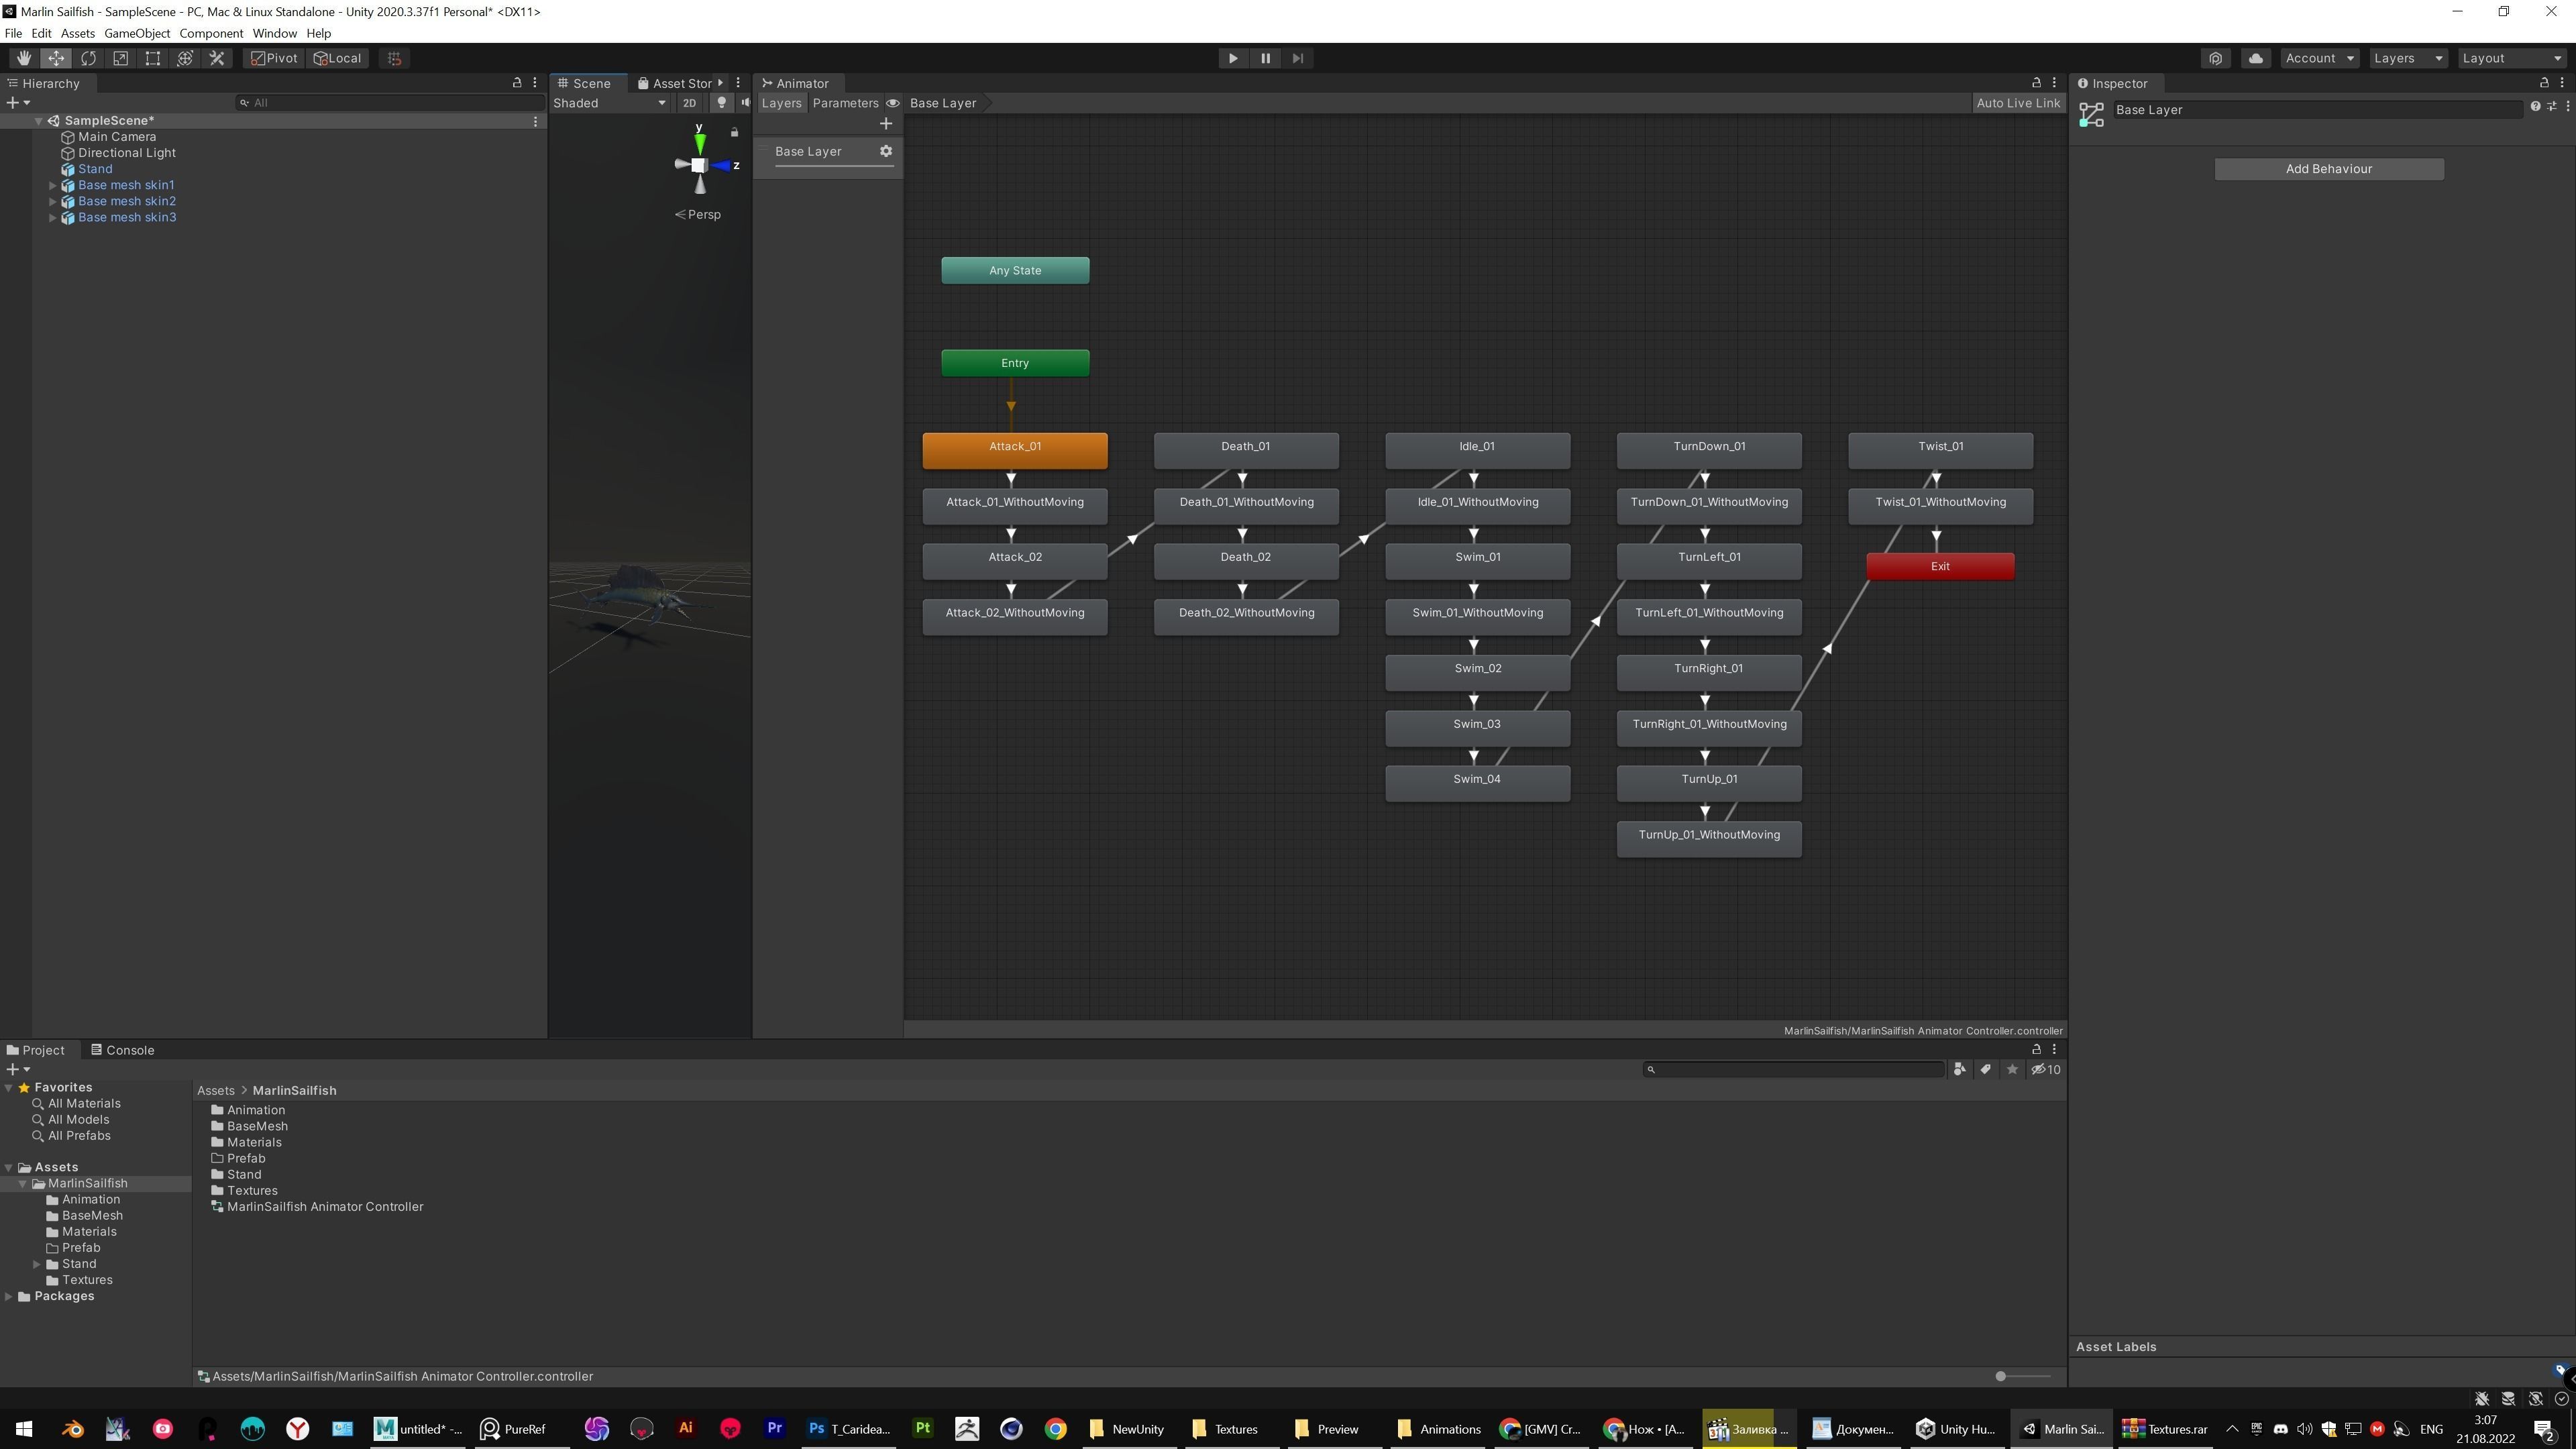This screenshot has width=2576, height=1449.
Task: Toggle animator panel visibility eye icon
Action: tap(893, 103)
